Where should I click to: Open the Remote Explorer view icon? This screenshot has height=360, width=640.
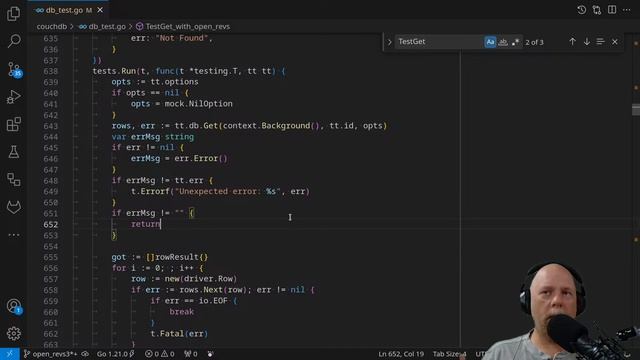(x=13, y=180)
